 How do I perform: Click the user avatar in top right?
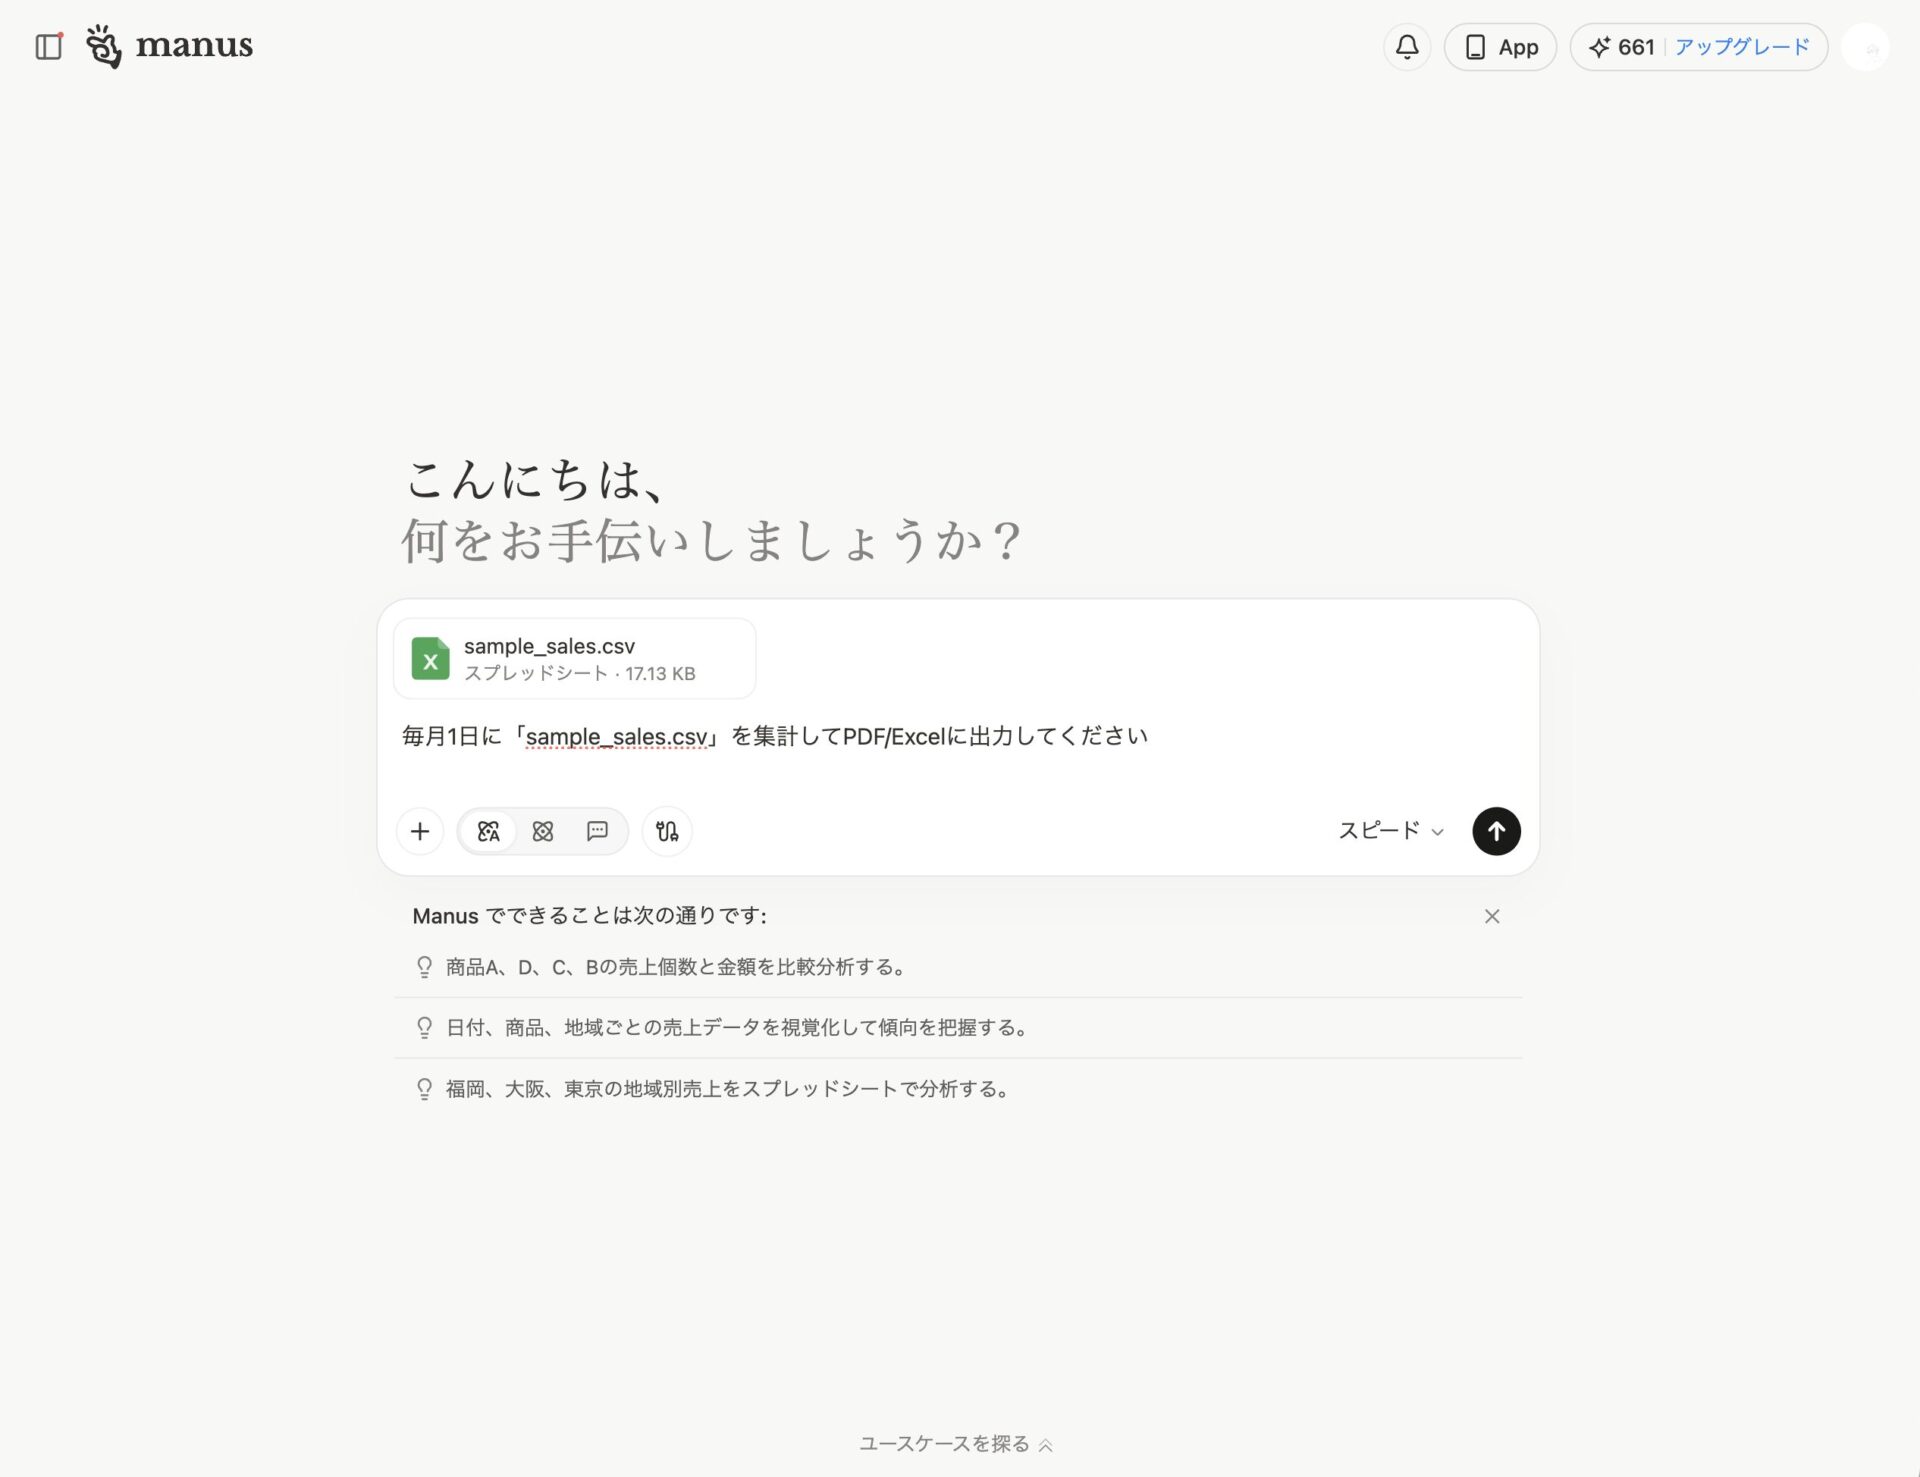tap(1866, 46)
